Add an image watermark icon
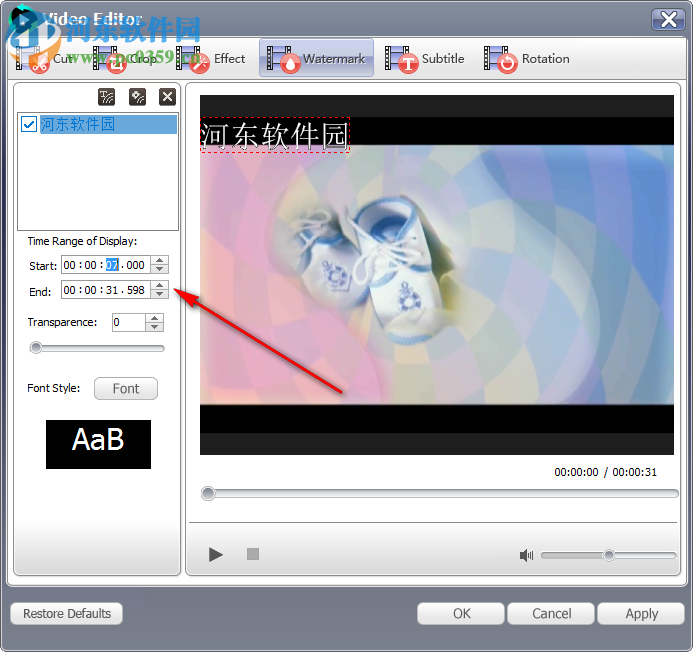The image size is (693, 652). coord(137,97)
